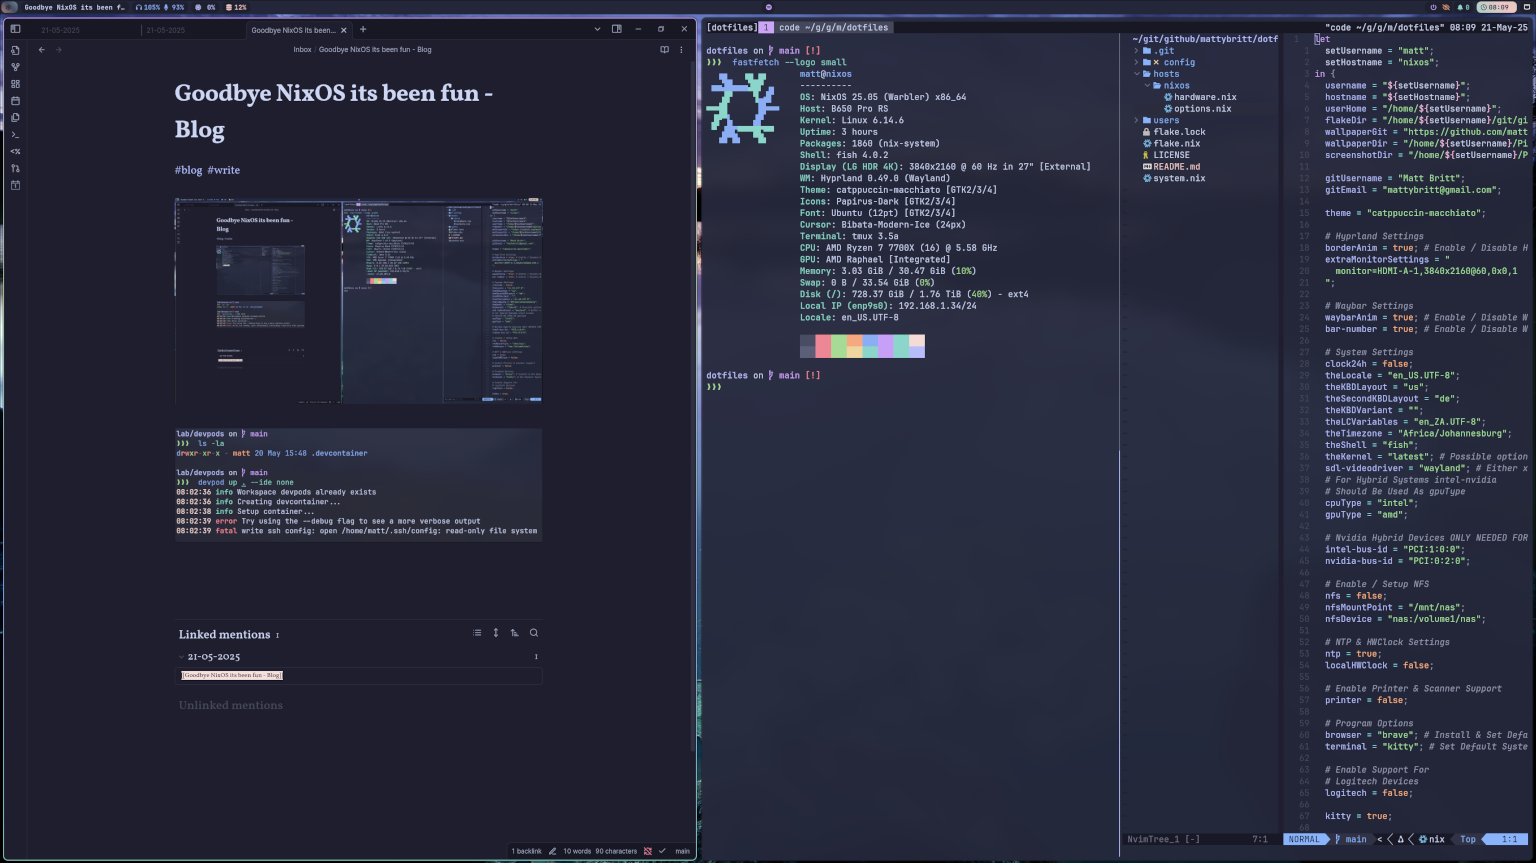Screen dimensions: 1536x863
Task: Open the note options three-dot menu
Action: click(x=681, y=49)
